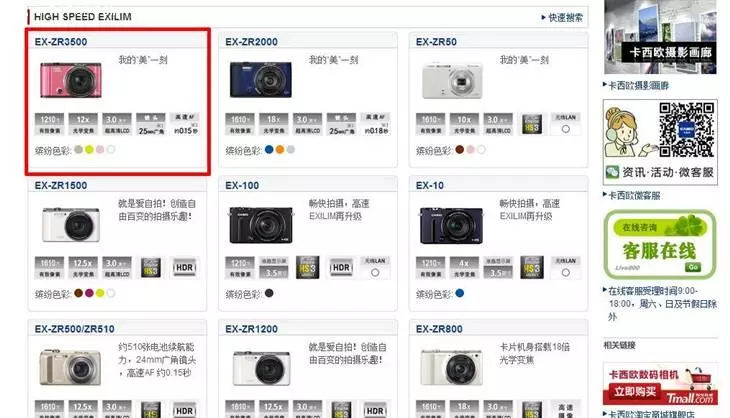
Task: Open the 卡西欧摄影画廊 arrow link
Action: 636,85
